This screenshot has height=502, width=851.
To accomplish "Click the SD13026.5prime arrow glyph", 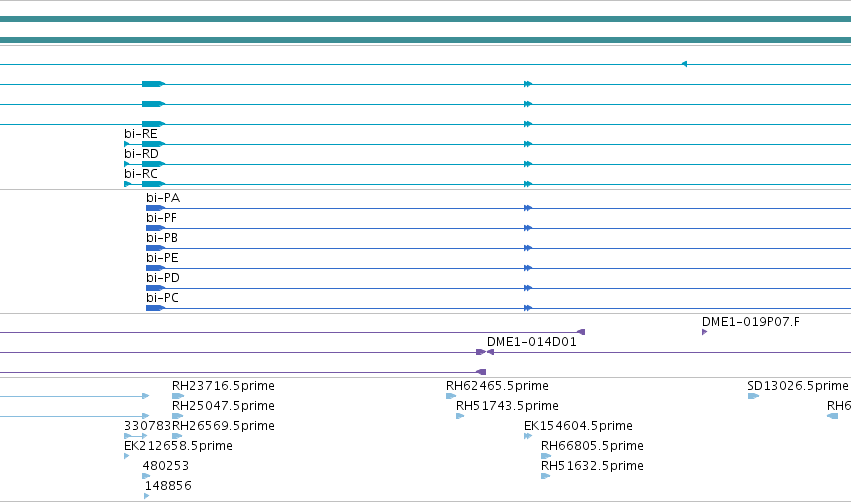I will point(753,396).
